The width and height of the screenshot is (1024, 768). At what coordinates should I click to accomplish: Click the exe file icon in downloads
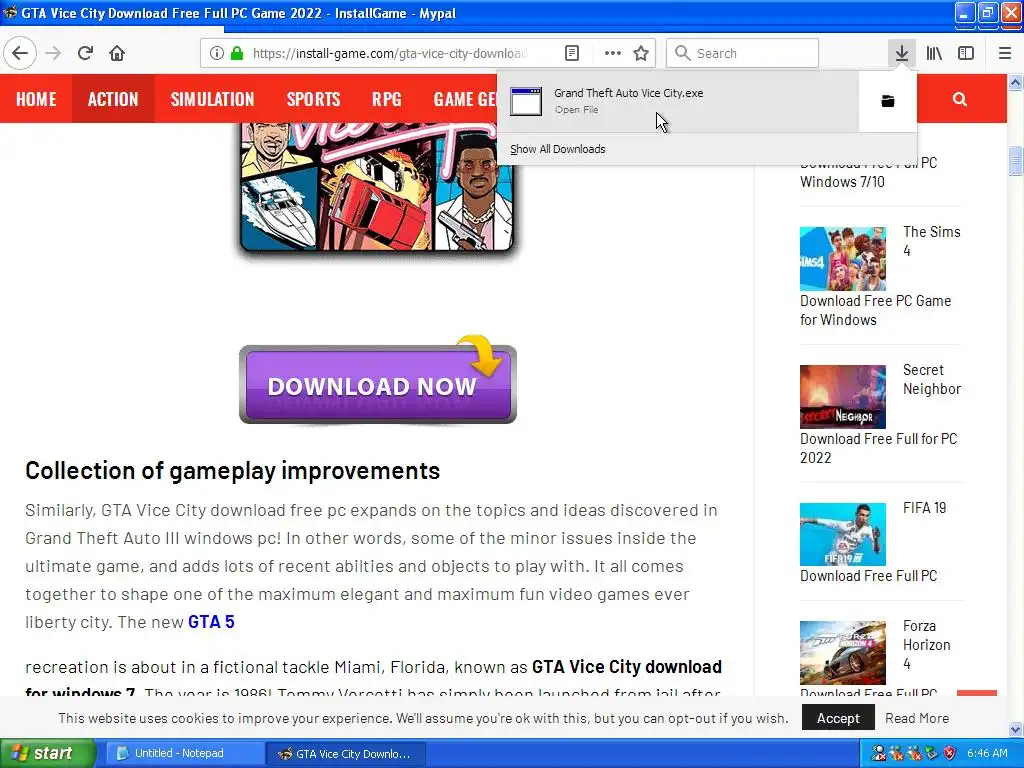[526, 101]
